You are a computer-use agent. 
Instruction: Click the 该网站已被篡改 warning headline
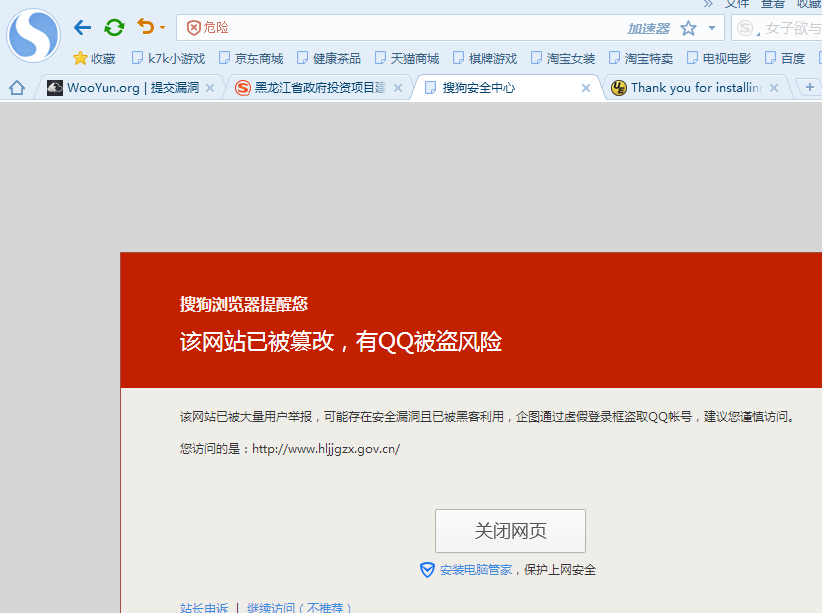tap(341, 342)
